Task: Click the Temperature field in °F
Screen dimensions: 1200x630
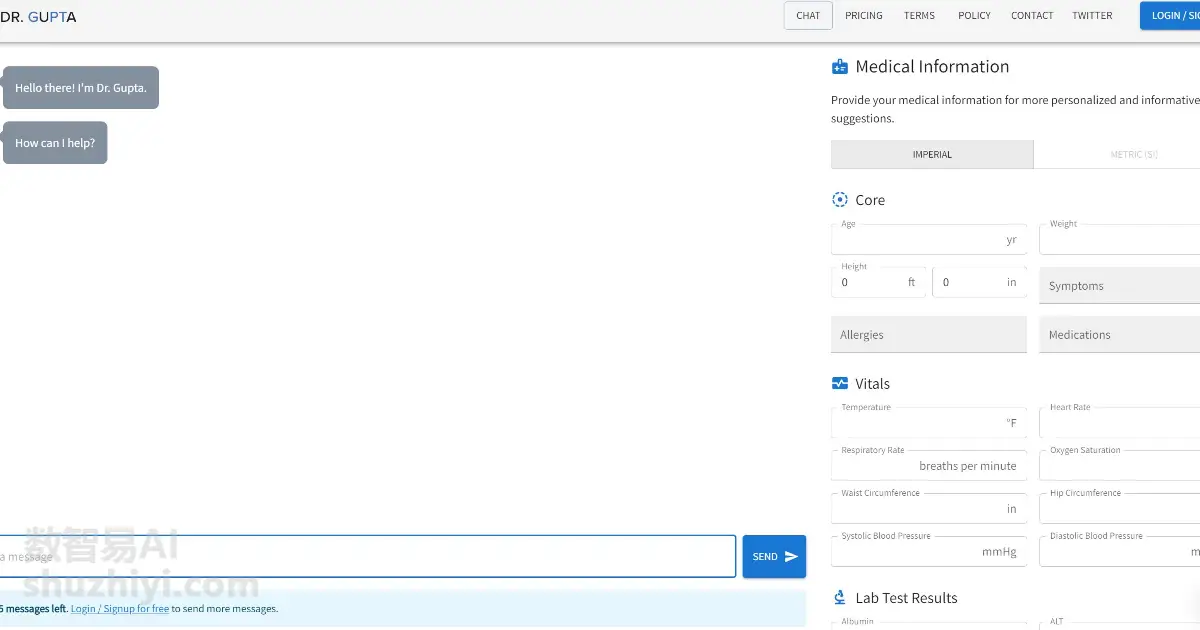Action: [929, 423]
